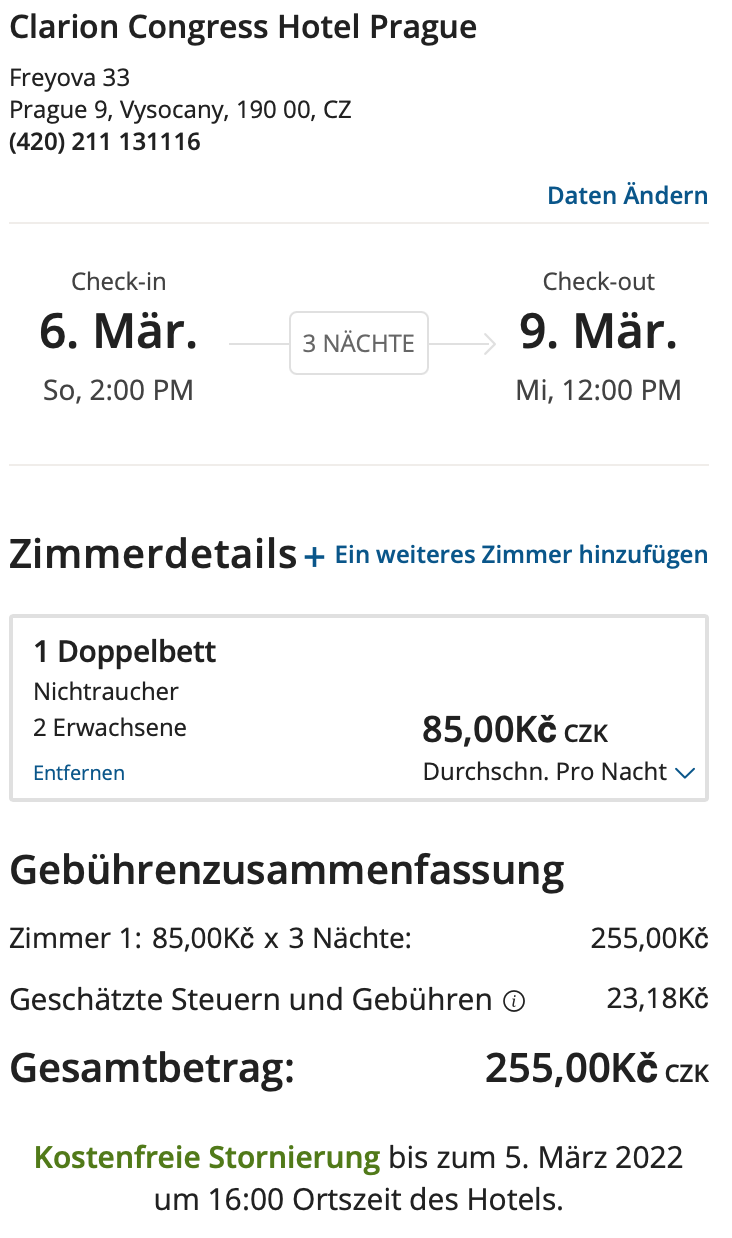Click the 3 NÄCHTE badge
Image resolution: width=732 pixels, height=1238 pixels.
[359, 344]
